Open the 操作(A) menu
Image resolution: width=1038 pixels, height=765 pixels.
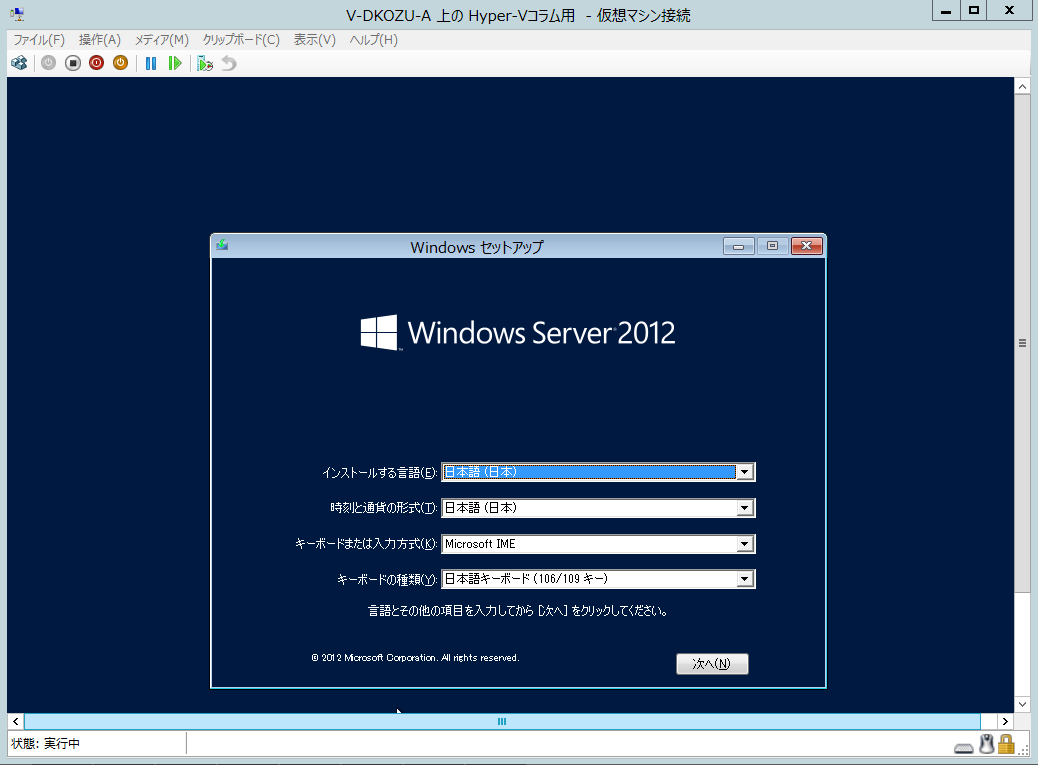[x=99, y=40]
